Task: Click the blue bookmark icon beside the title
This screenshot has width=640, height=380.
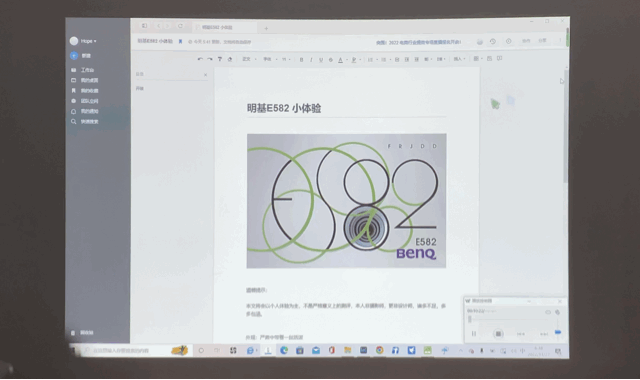Action: [x=180, y=42]
